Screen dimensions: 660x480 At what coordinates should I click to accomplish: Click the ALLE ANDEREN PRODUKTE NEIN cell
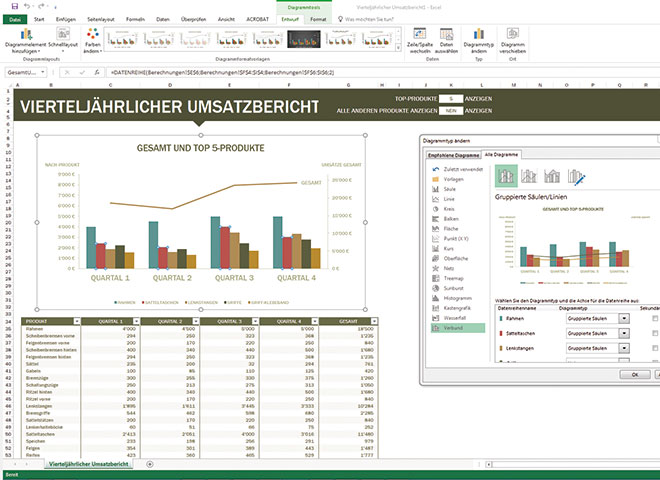tap(451, 111)
